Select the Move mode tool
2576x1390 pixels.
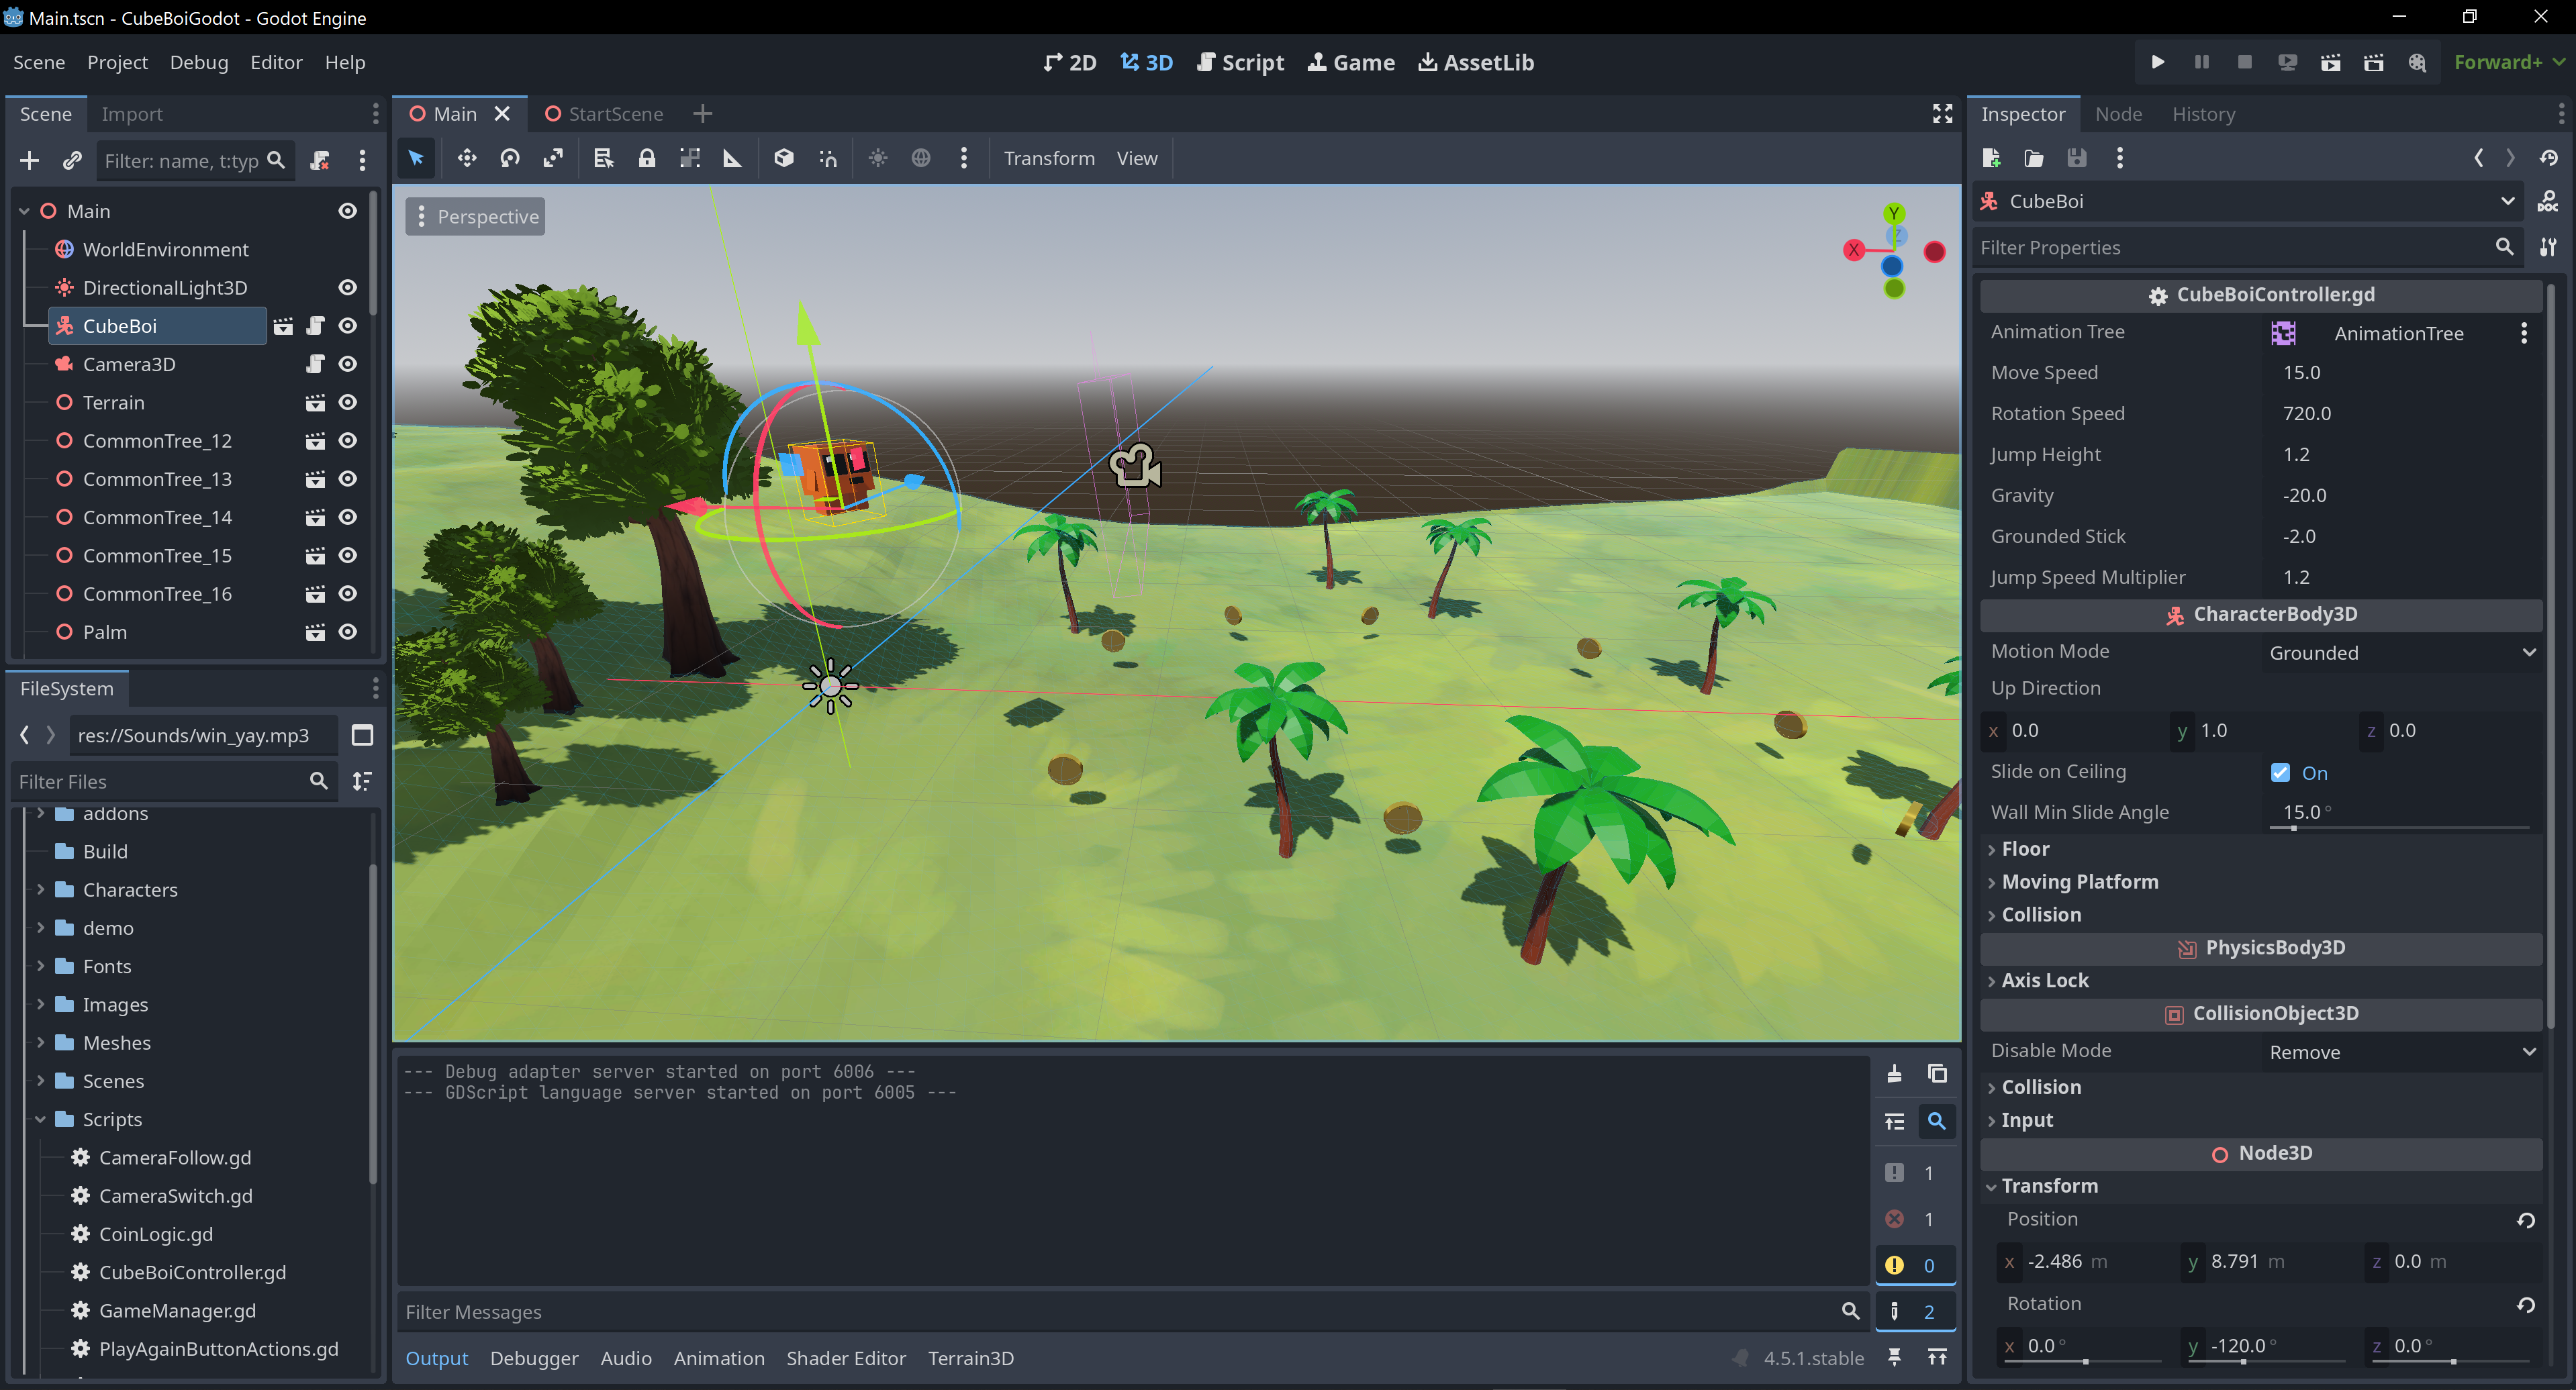click(x=466, y=158)
